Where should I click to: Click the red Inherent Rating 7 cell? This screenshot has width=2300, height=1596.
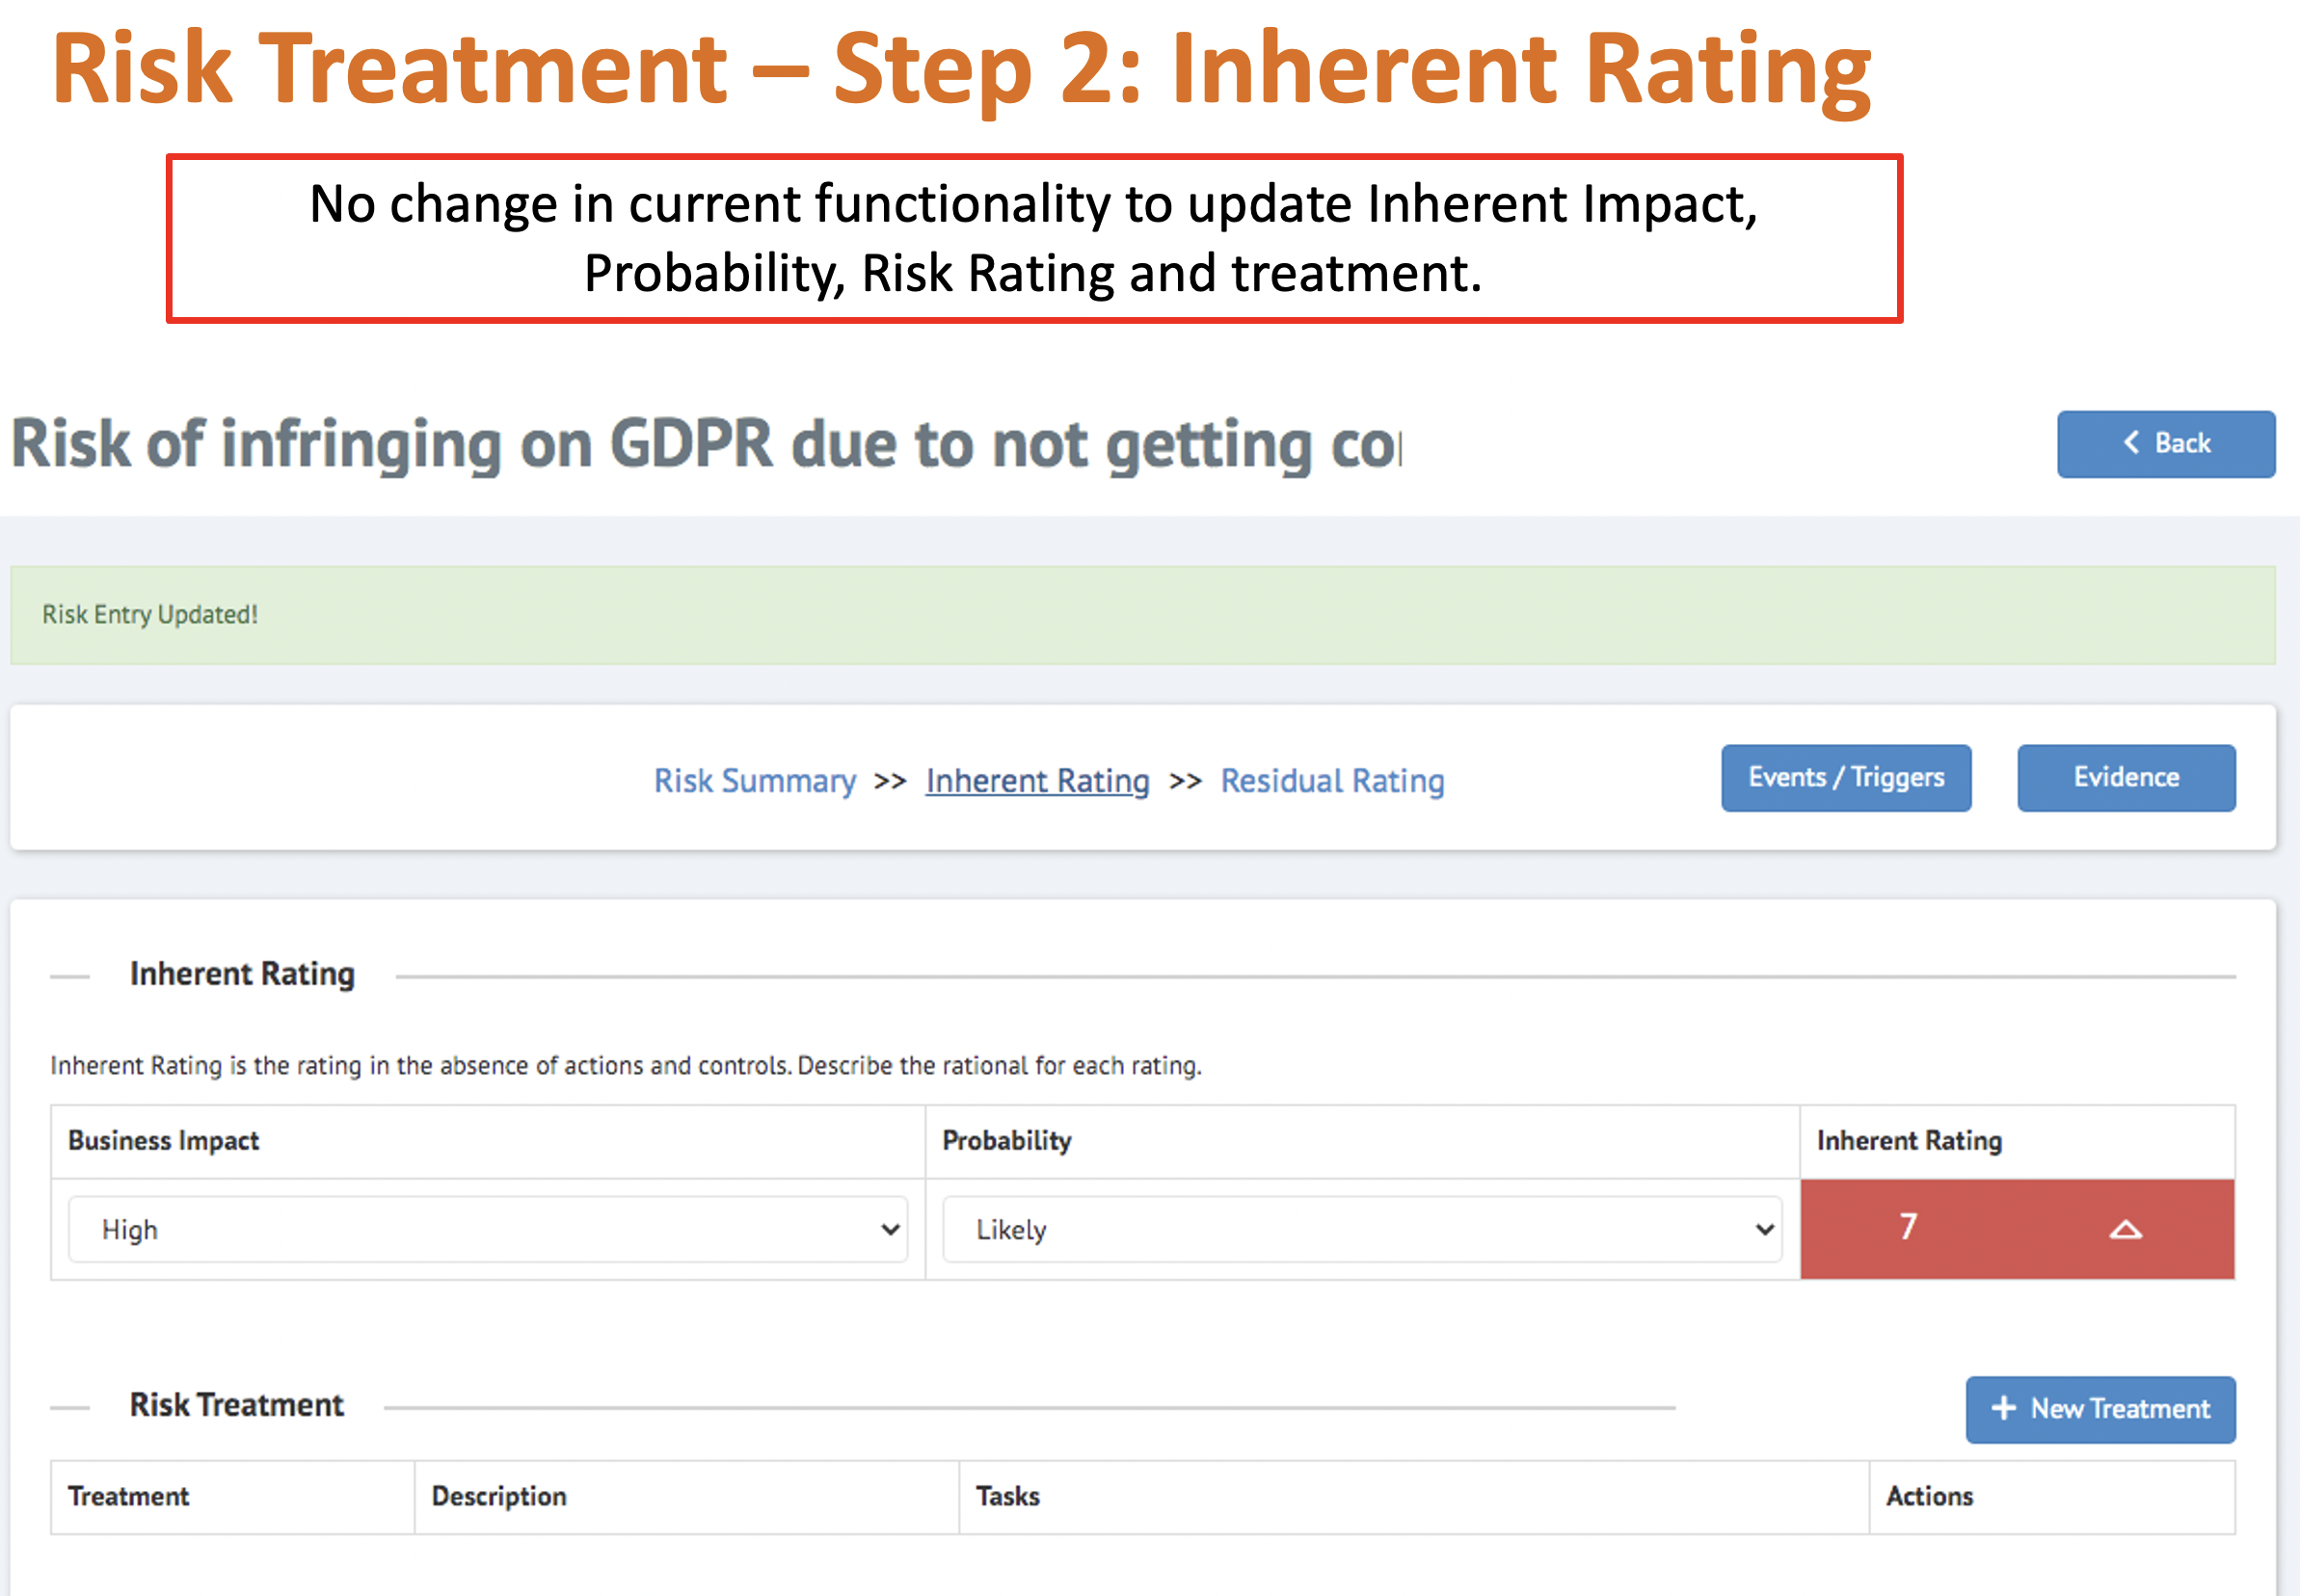[1908, 1227]
